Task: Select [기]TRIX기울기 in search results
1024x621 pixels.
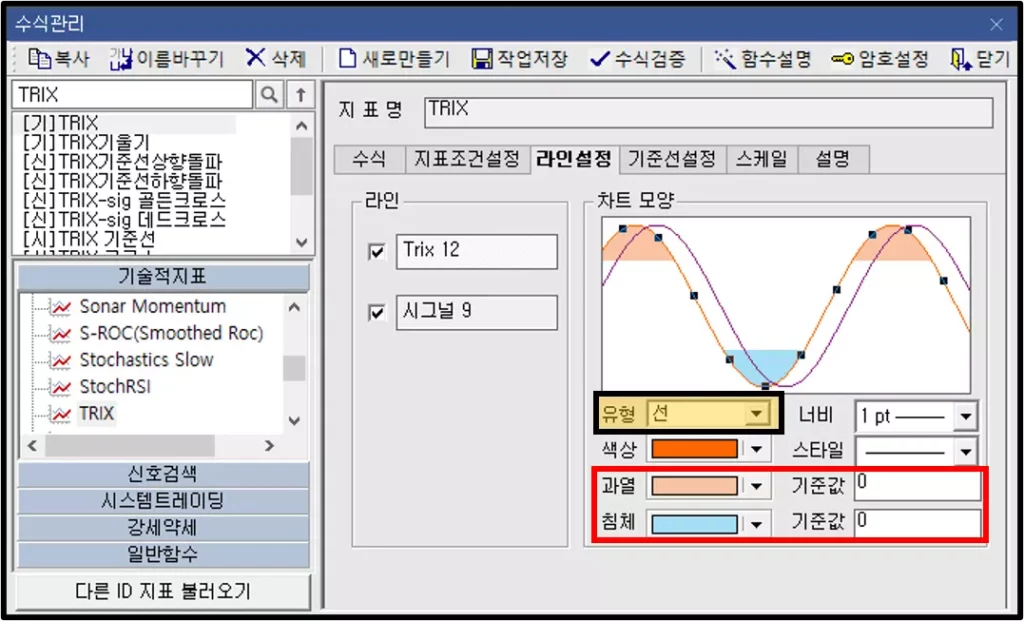Action: pos(86,141)
